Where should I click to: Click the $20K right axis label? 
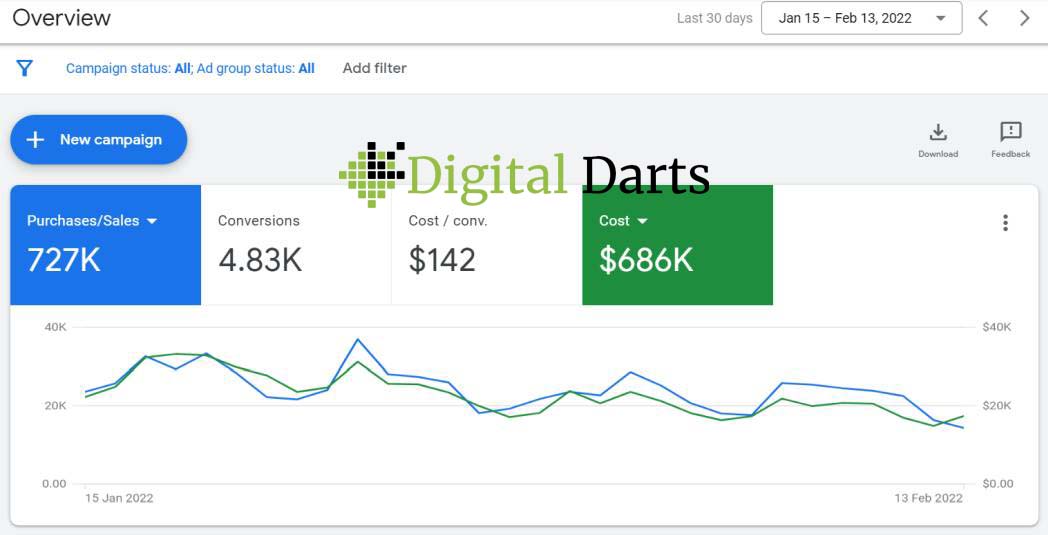point(997,405)
